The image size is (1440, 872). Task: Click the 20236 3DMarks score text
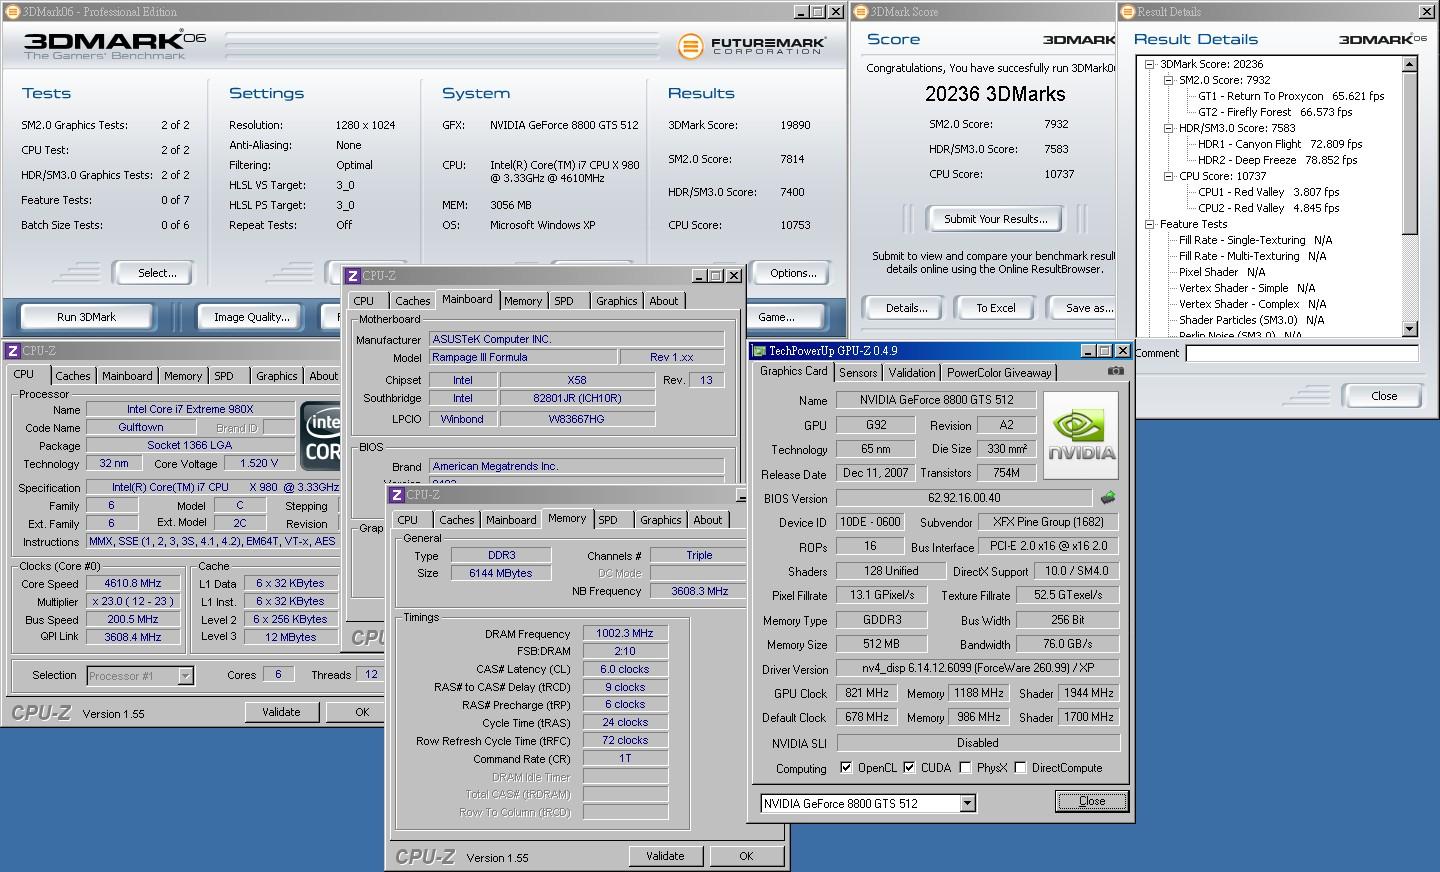(995, 94)
